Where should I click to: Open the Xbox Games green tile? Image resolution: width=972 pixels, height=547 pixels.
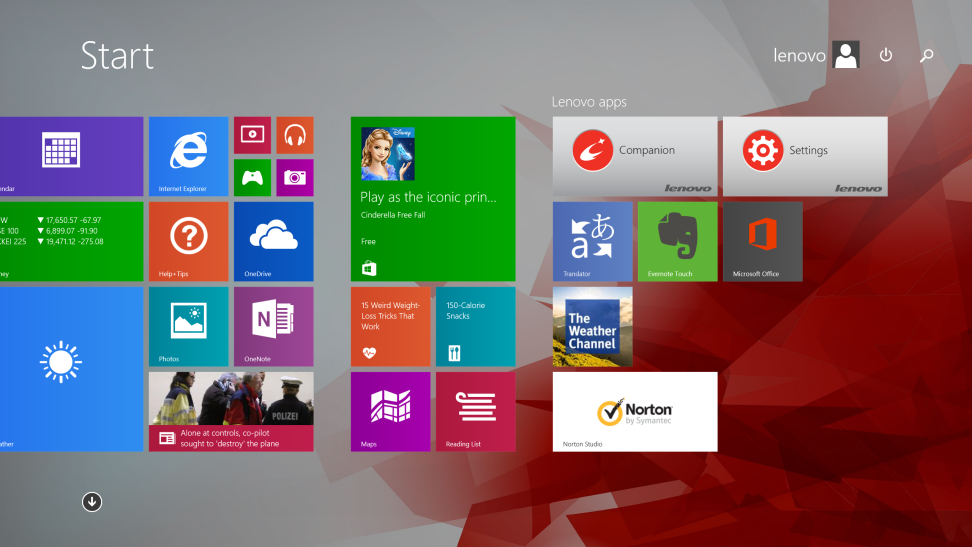pos(252,177)
